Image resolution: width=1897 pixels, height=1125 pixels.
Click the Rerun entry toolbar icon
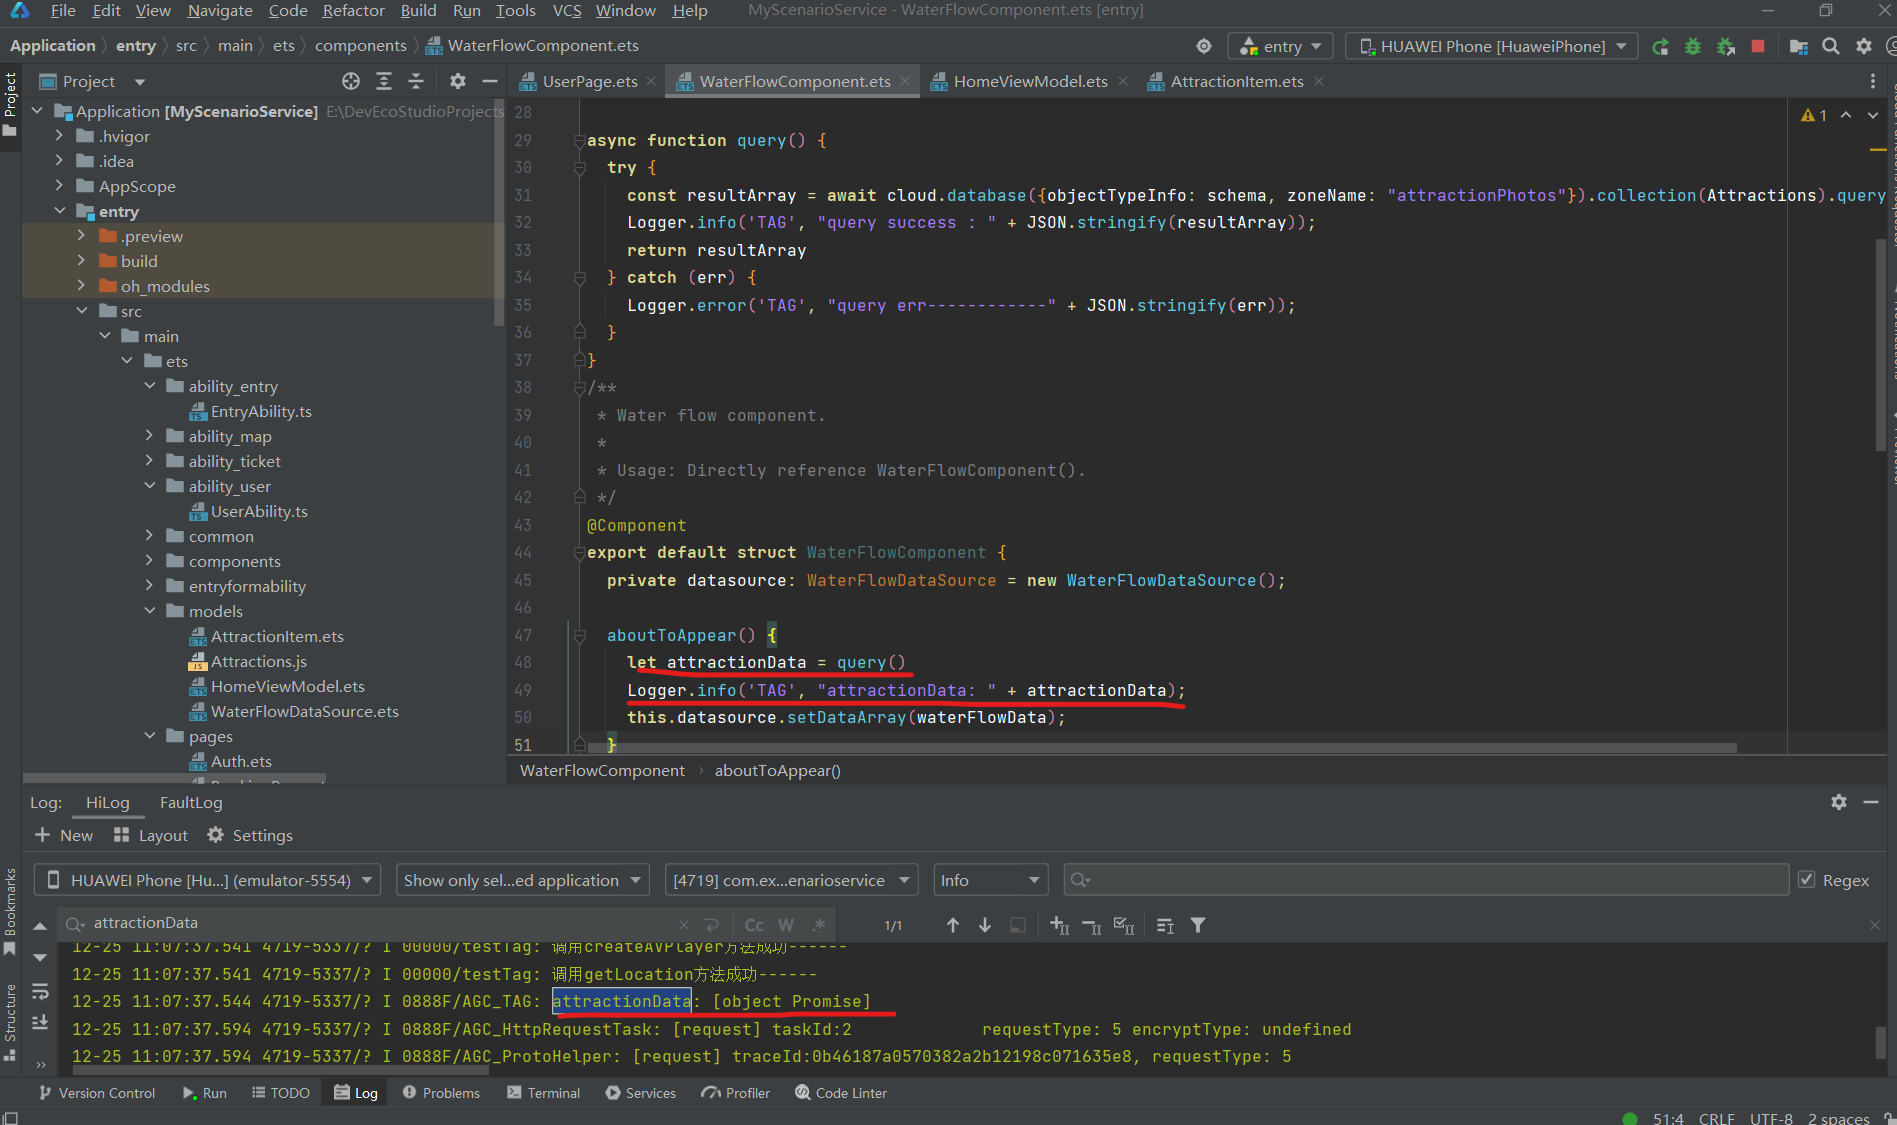(1660, 46)
